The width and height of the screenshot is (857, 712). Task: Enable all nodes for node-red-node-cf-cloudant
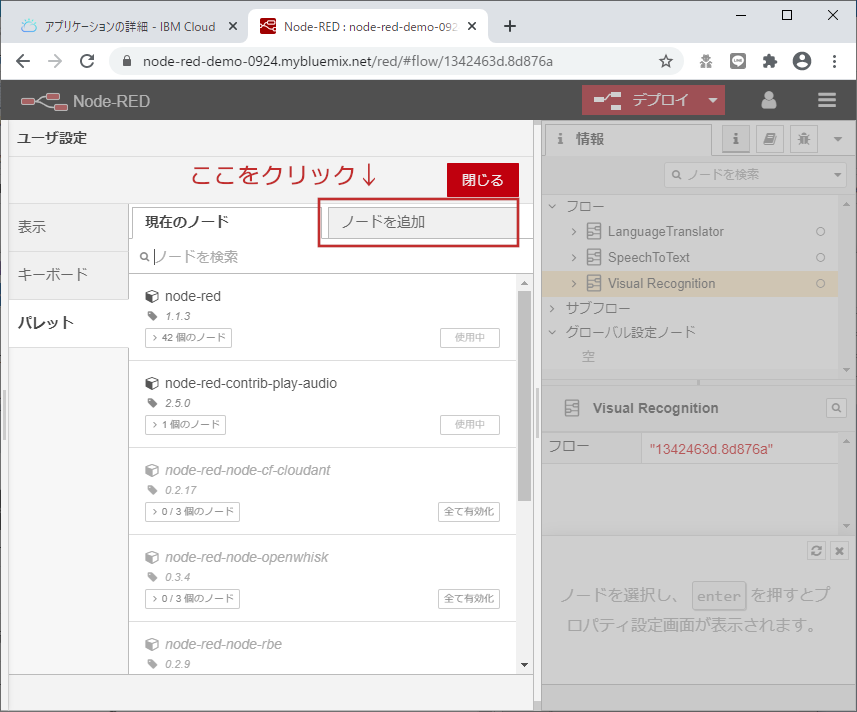tap(469, 511)
